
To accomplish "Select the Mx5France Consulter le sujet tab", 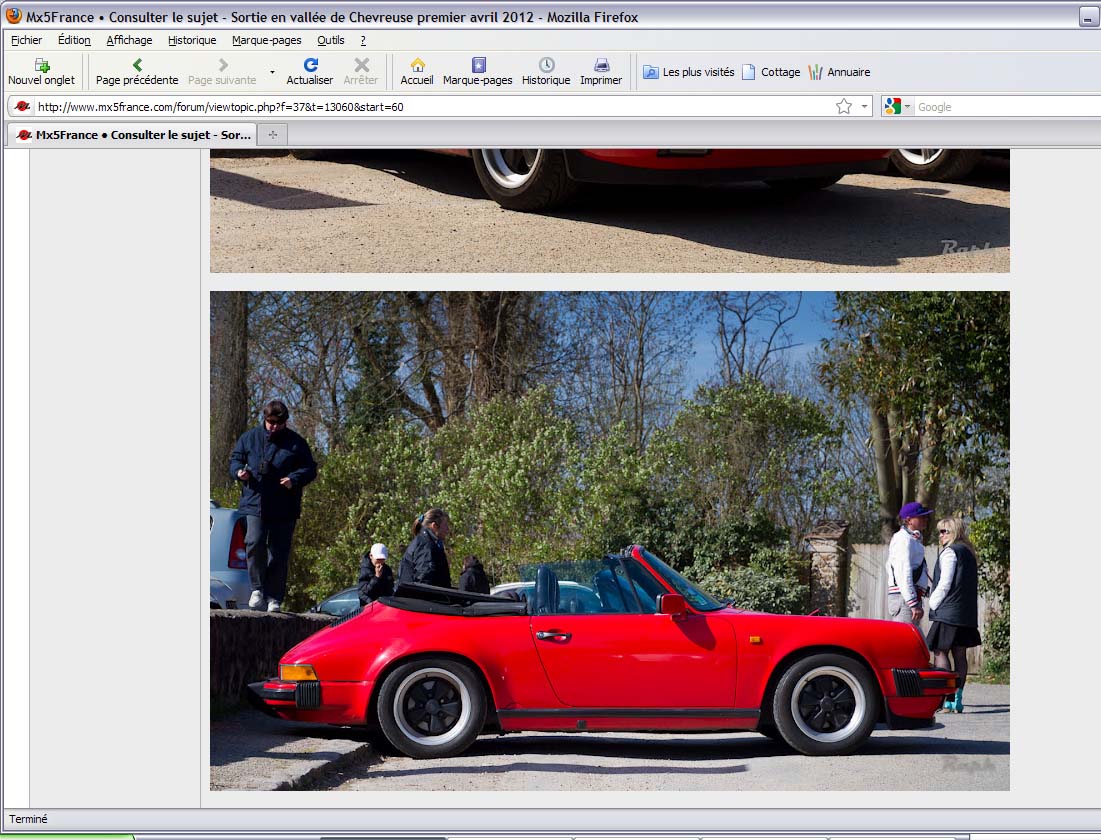I will 133,135.
